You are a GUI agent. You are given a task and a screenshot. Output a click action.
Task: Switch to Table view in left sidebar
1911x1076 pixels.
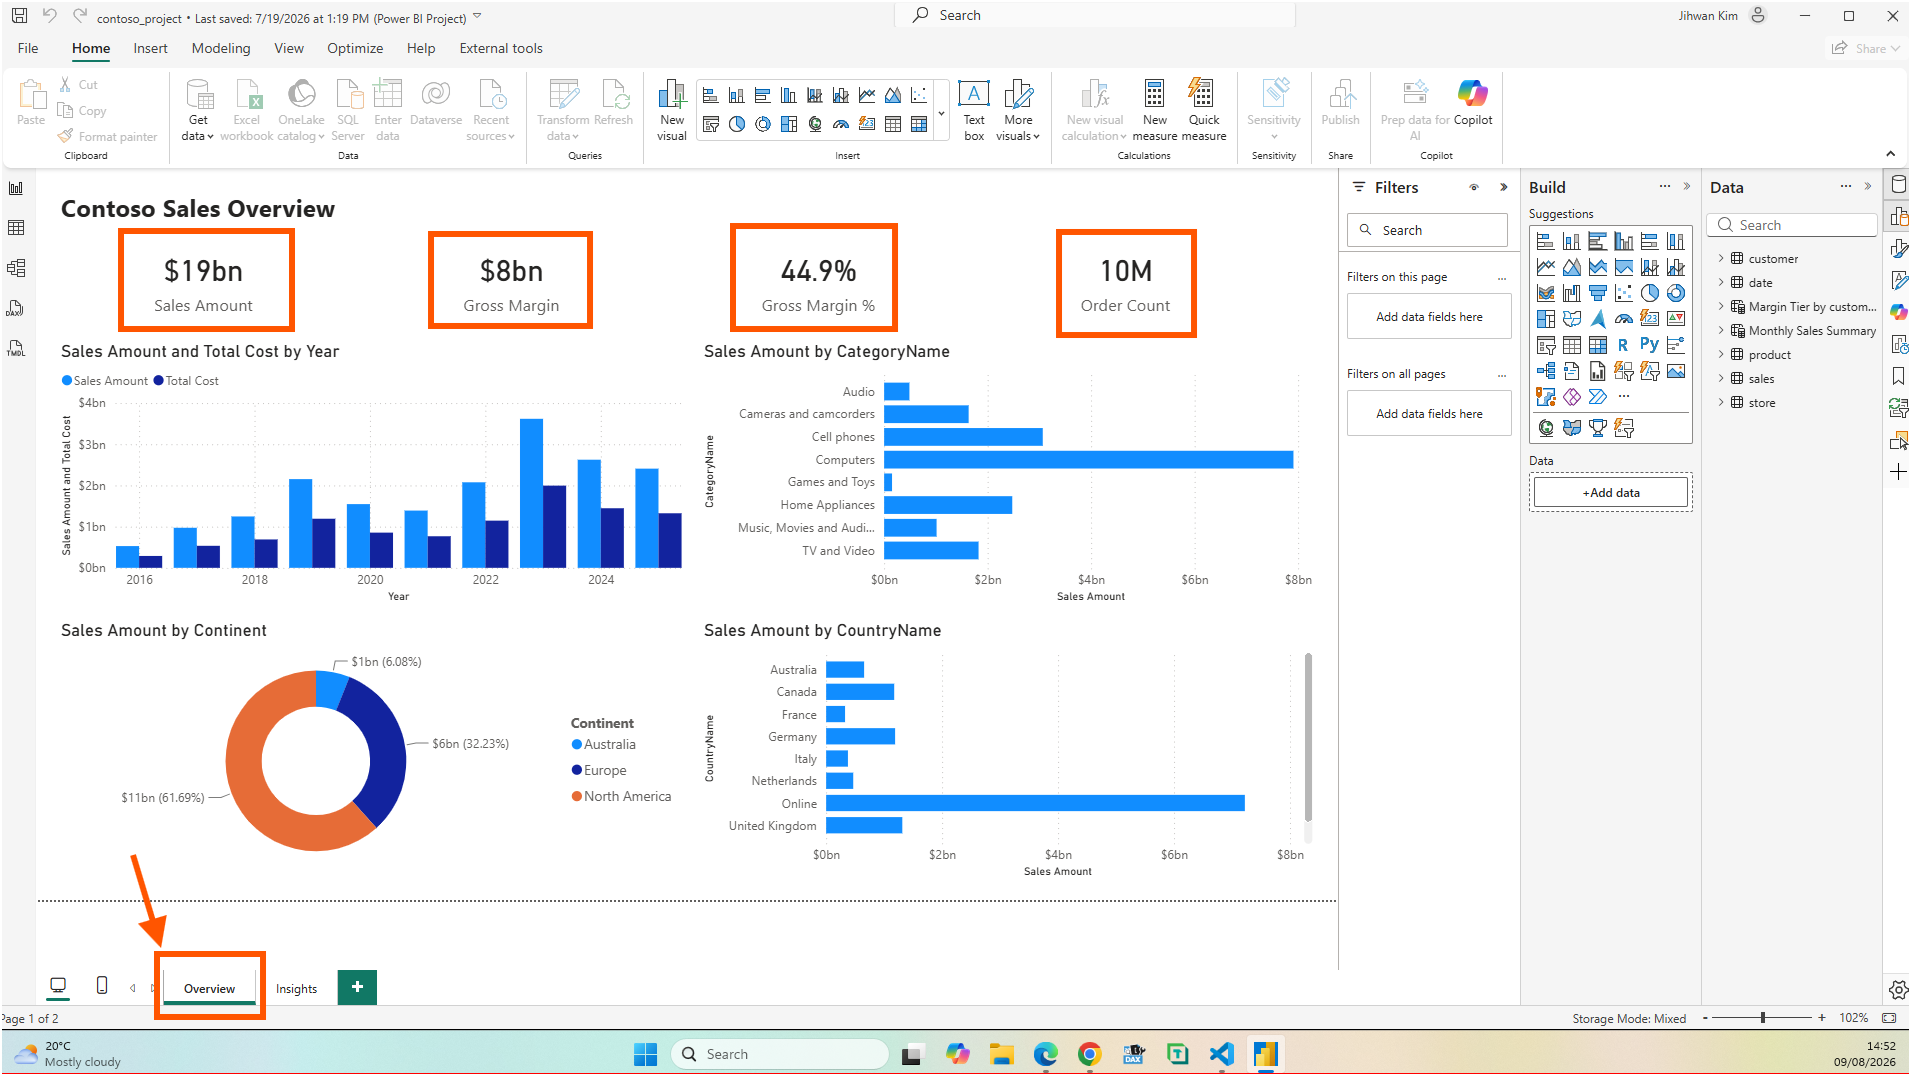tap(16, 228)
